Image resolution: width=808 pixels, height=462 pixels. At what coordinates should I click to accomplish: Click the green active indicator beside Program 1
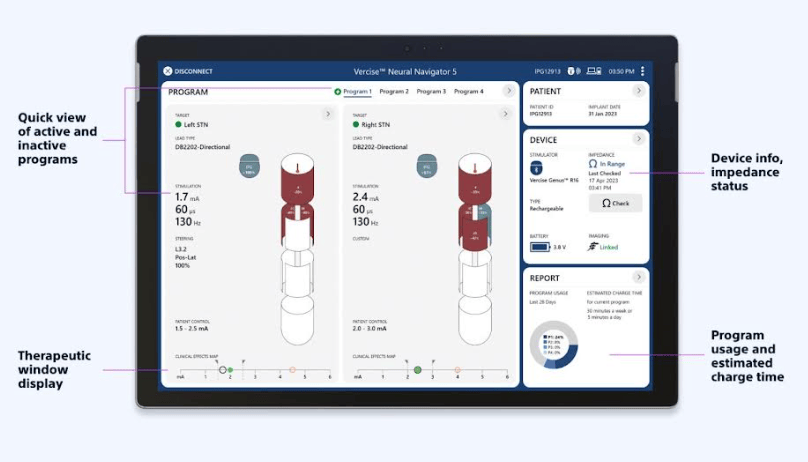pos(338,92)
